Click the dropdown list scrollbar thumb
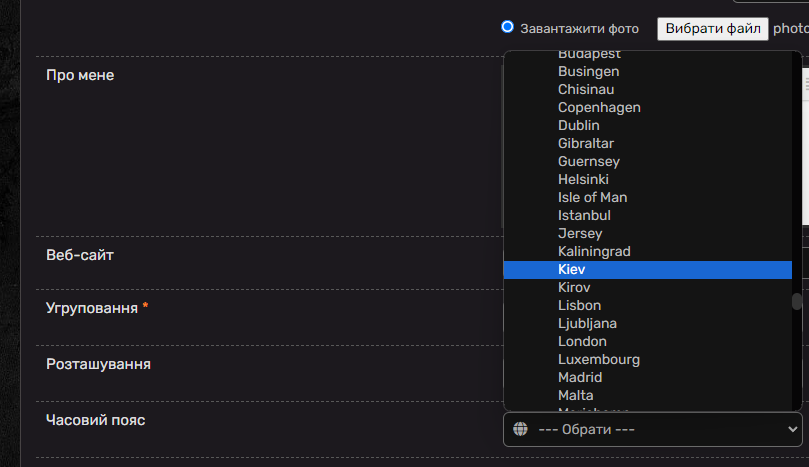This screenshot has width=809, height=467. tap(797, 302)
